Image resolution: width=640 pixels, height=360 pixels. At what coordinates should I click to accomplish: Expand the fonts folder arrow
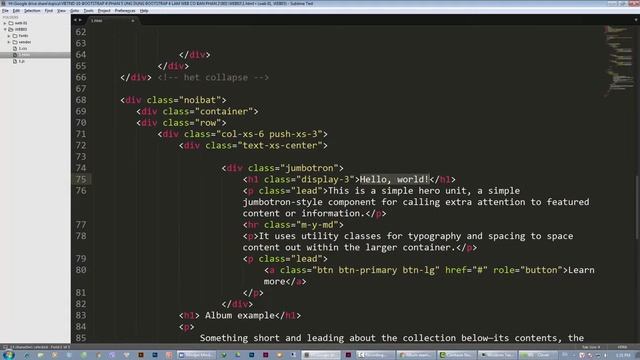click(9, 36)
